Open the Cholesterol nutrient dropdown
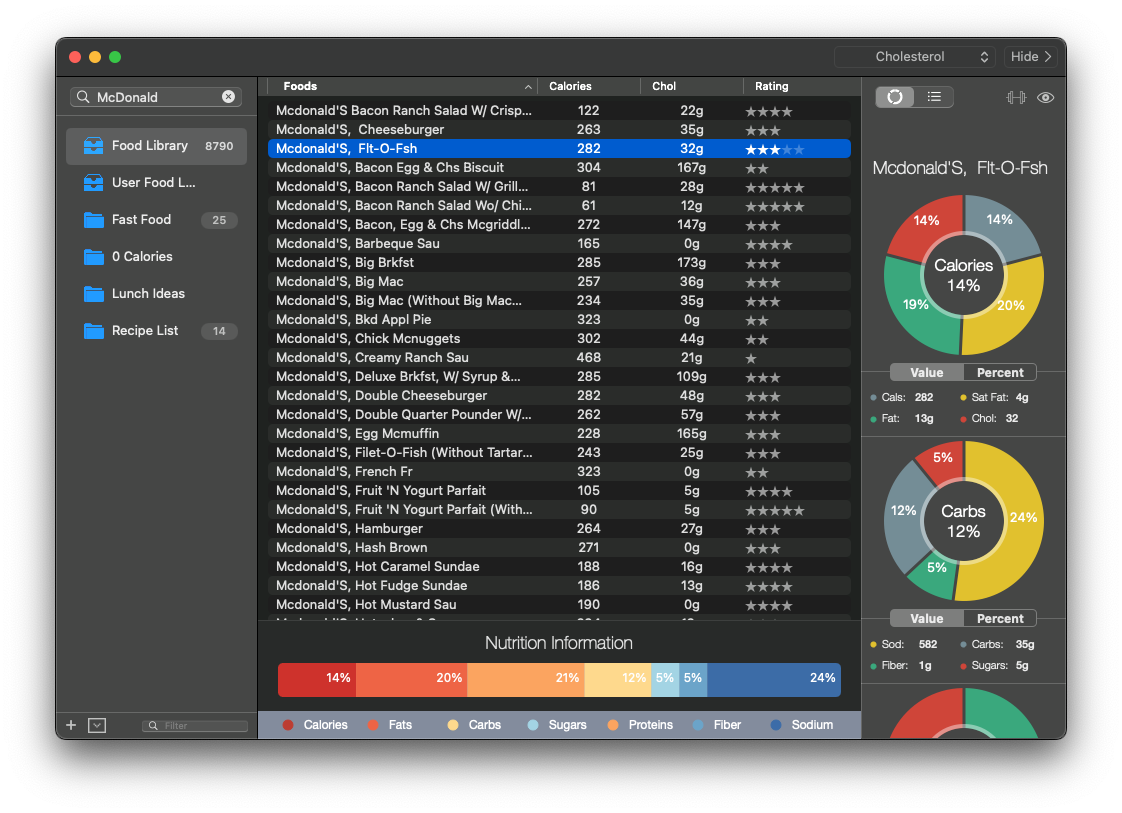Viewport: 1122px width, 813px height. 915,57
